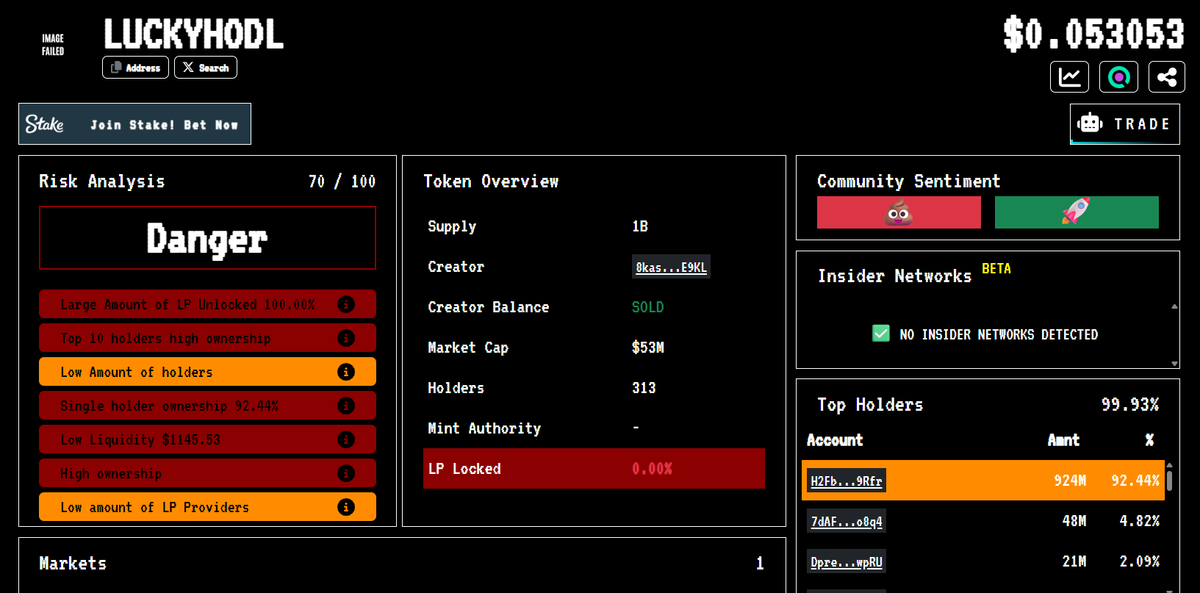Open holder account Dpre...wpRU
This screenshot has height=593, width=1200.
pos(846,562)
